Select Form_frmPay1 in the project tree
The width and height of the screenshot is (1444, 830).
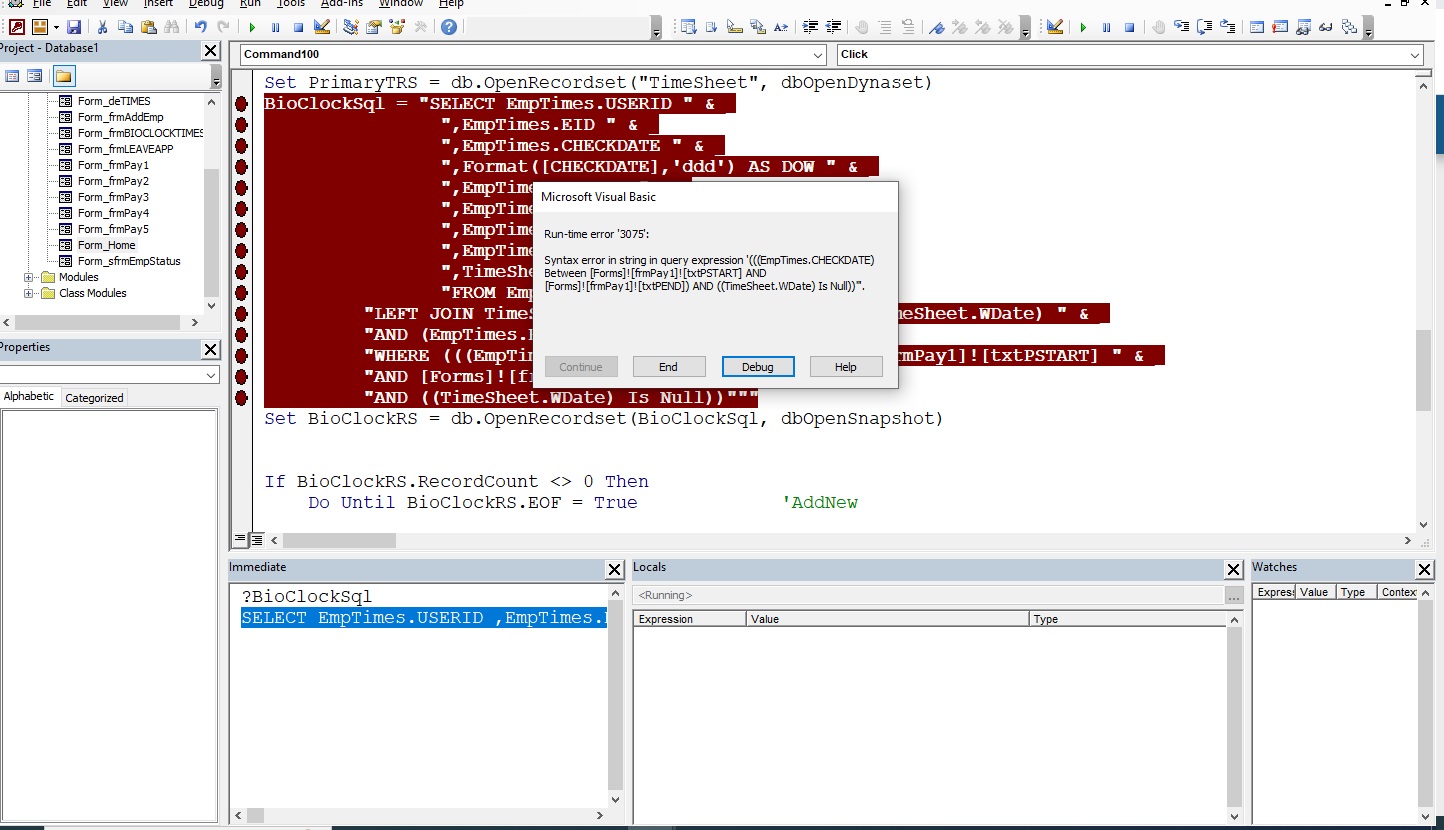113,165
